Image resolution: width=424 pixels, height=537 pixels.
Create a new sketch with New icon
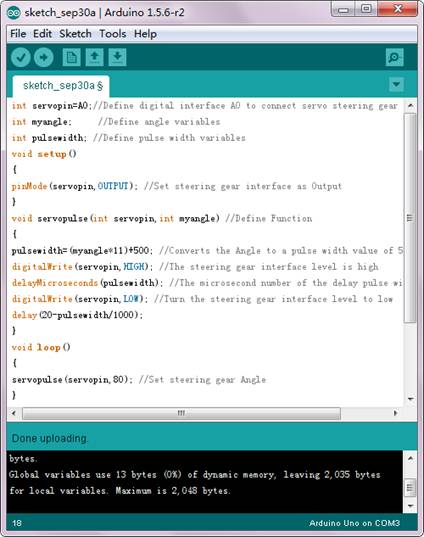pos(72,57)
